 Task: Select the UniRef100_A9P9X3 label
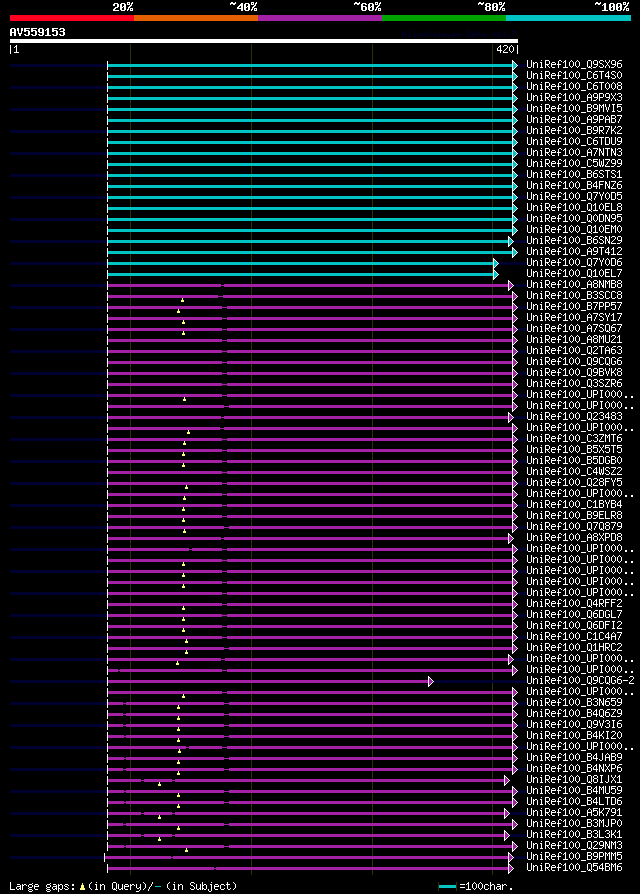pos(574,98)
